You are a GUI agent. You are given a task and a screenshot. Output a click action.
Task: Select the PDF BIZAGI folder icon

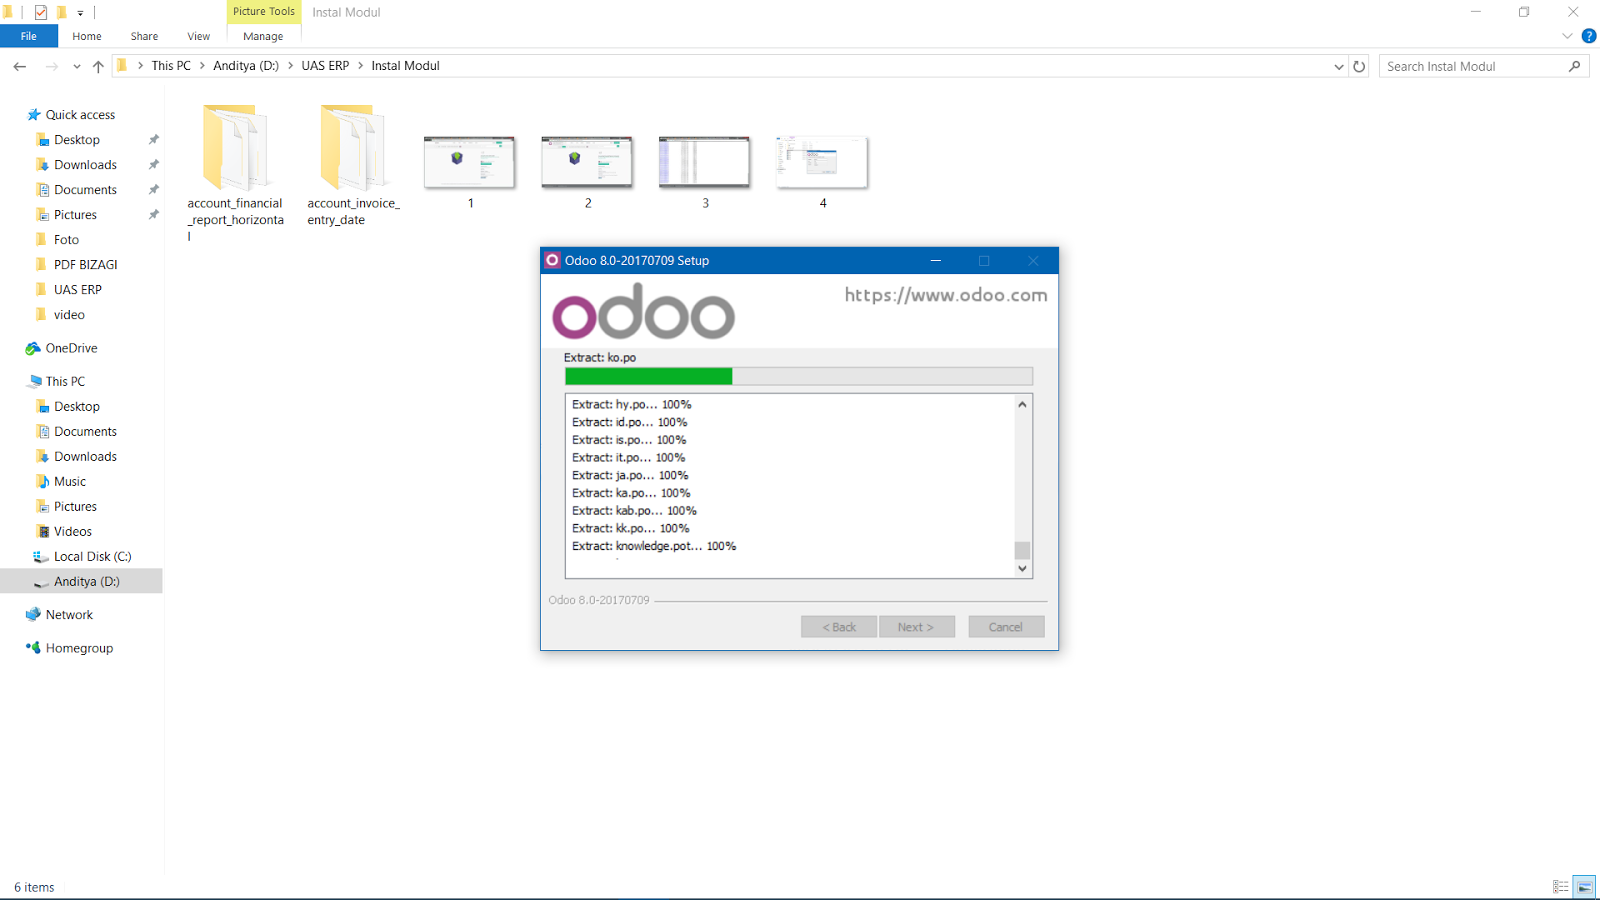pyautogui.click(x=42, y=265)
